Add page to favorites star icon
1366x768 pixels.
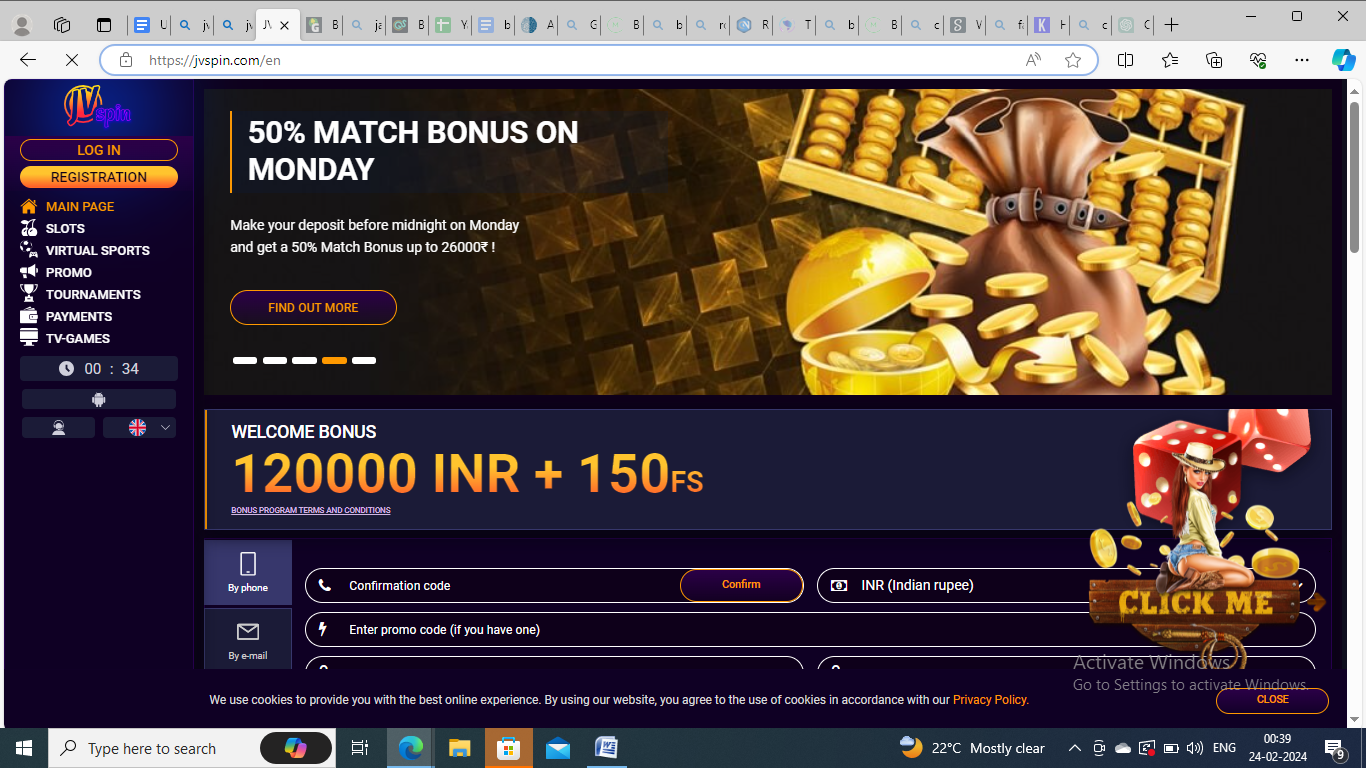[x=1073, y=60]
